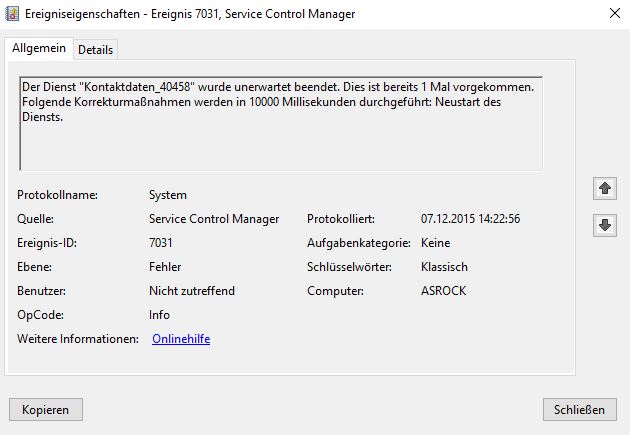
Task: Click the Schließen button
Action: [579, 409]
